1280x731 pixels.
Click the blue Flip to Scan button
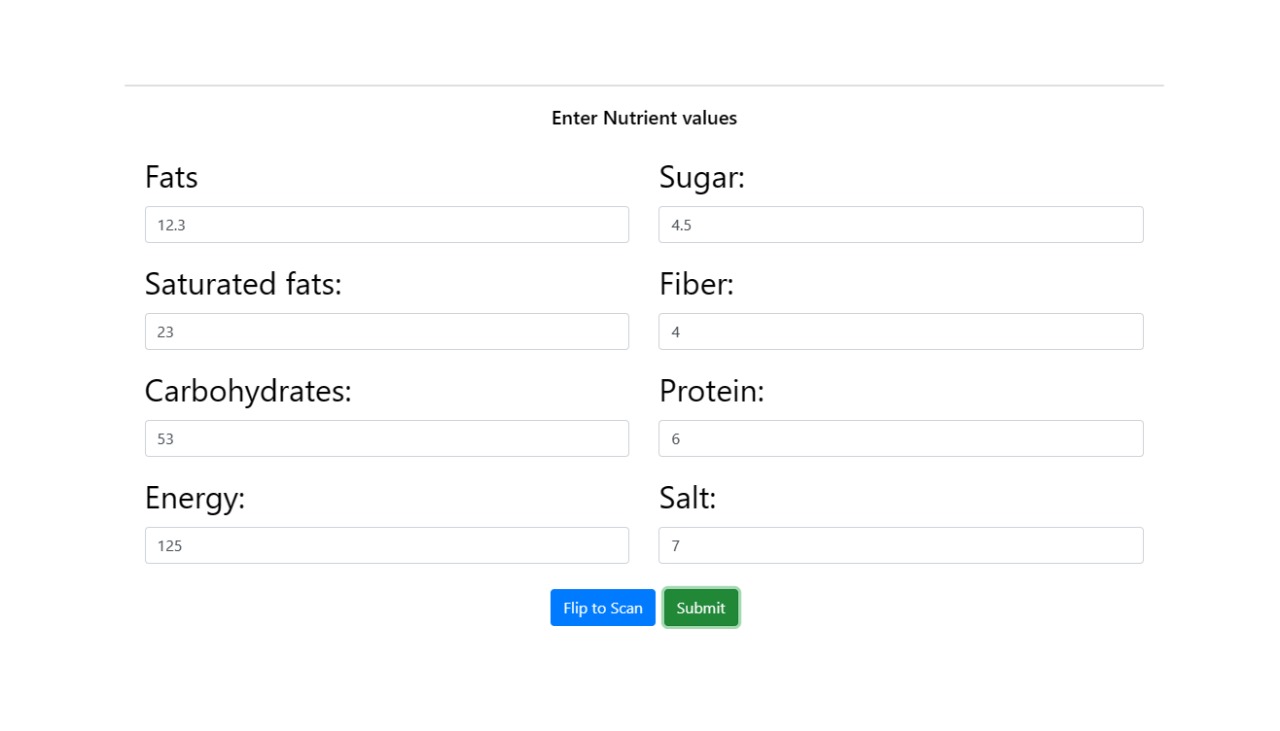point(602,608)
